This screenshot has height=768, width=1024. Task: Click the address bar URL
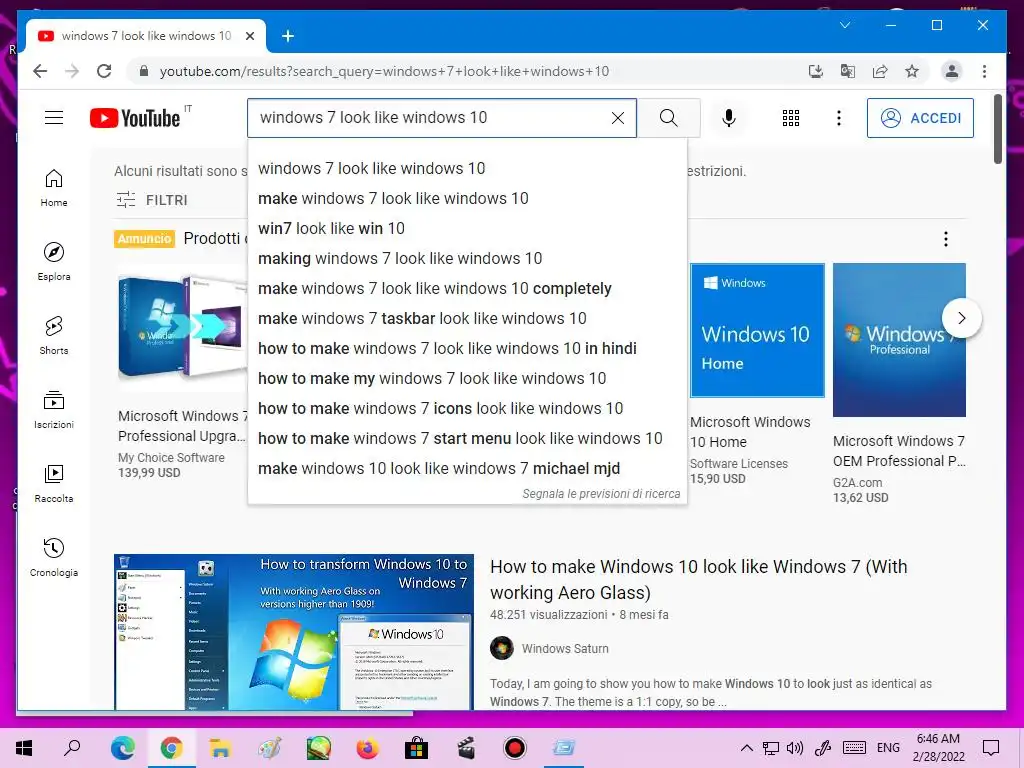tap(384, 71)
